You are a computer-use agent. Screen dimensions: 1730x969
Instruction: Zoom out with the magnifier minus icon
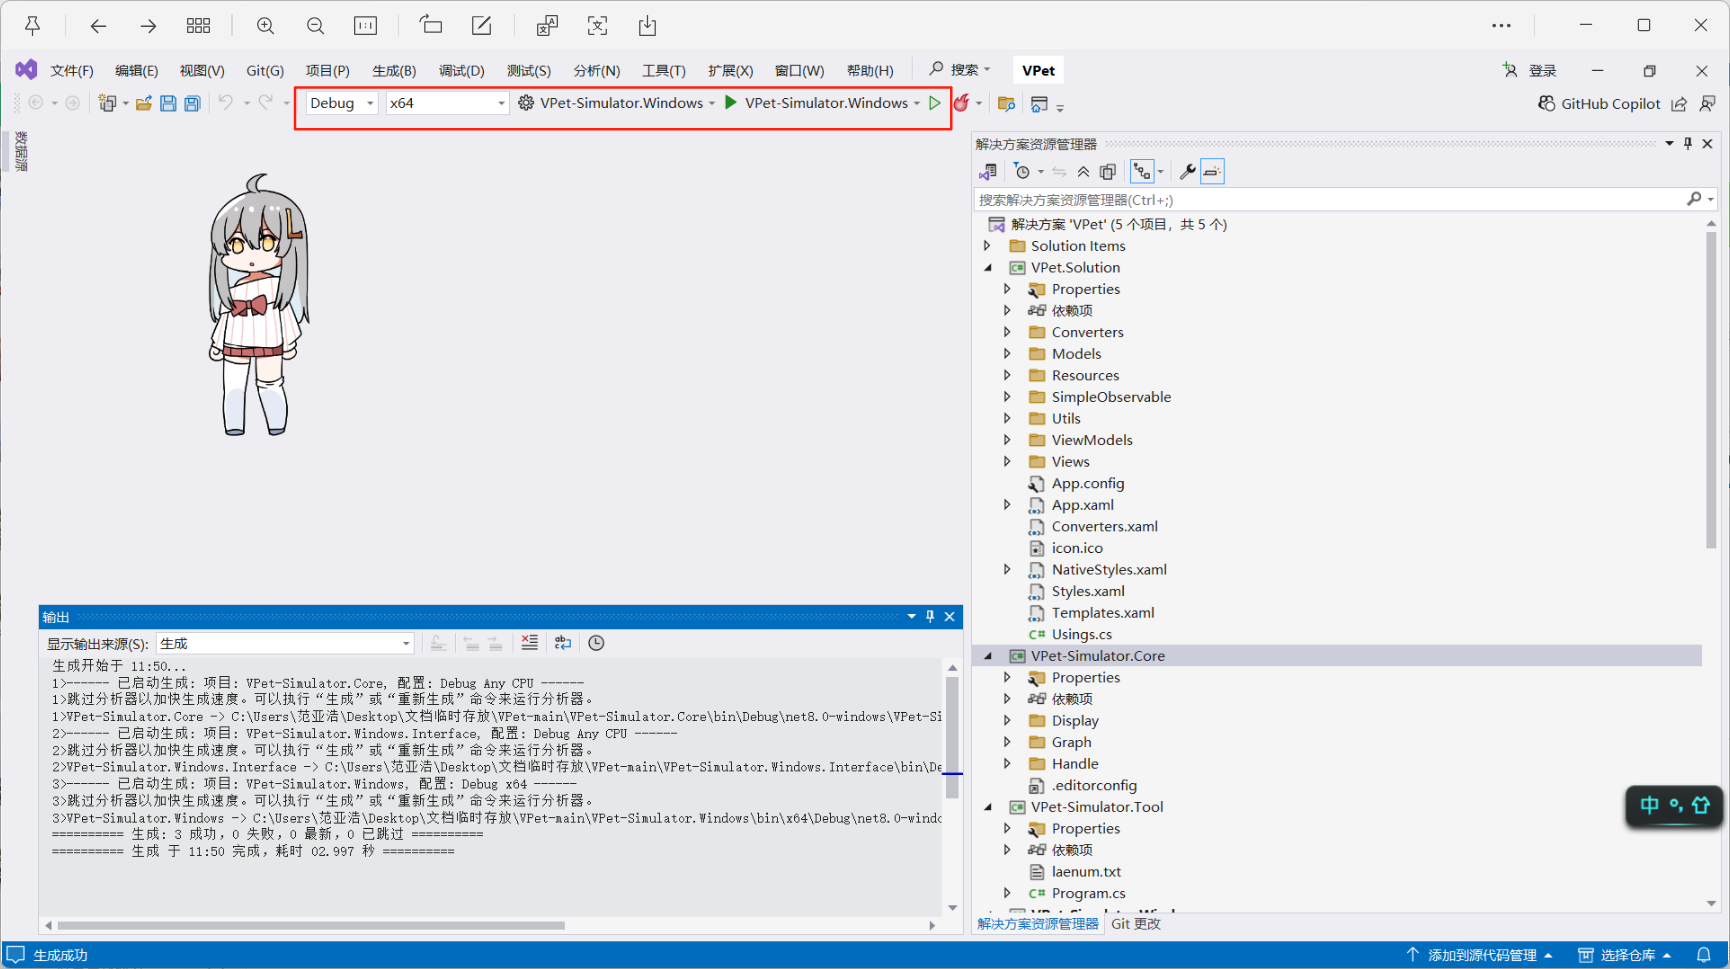pyautogui.click(x=315, y=26)
